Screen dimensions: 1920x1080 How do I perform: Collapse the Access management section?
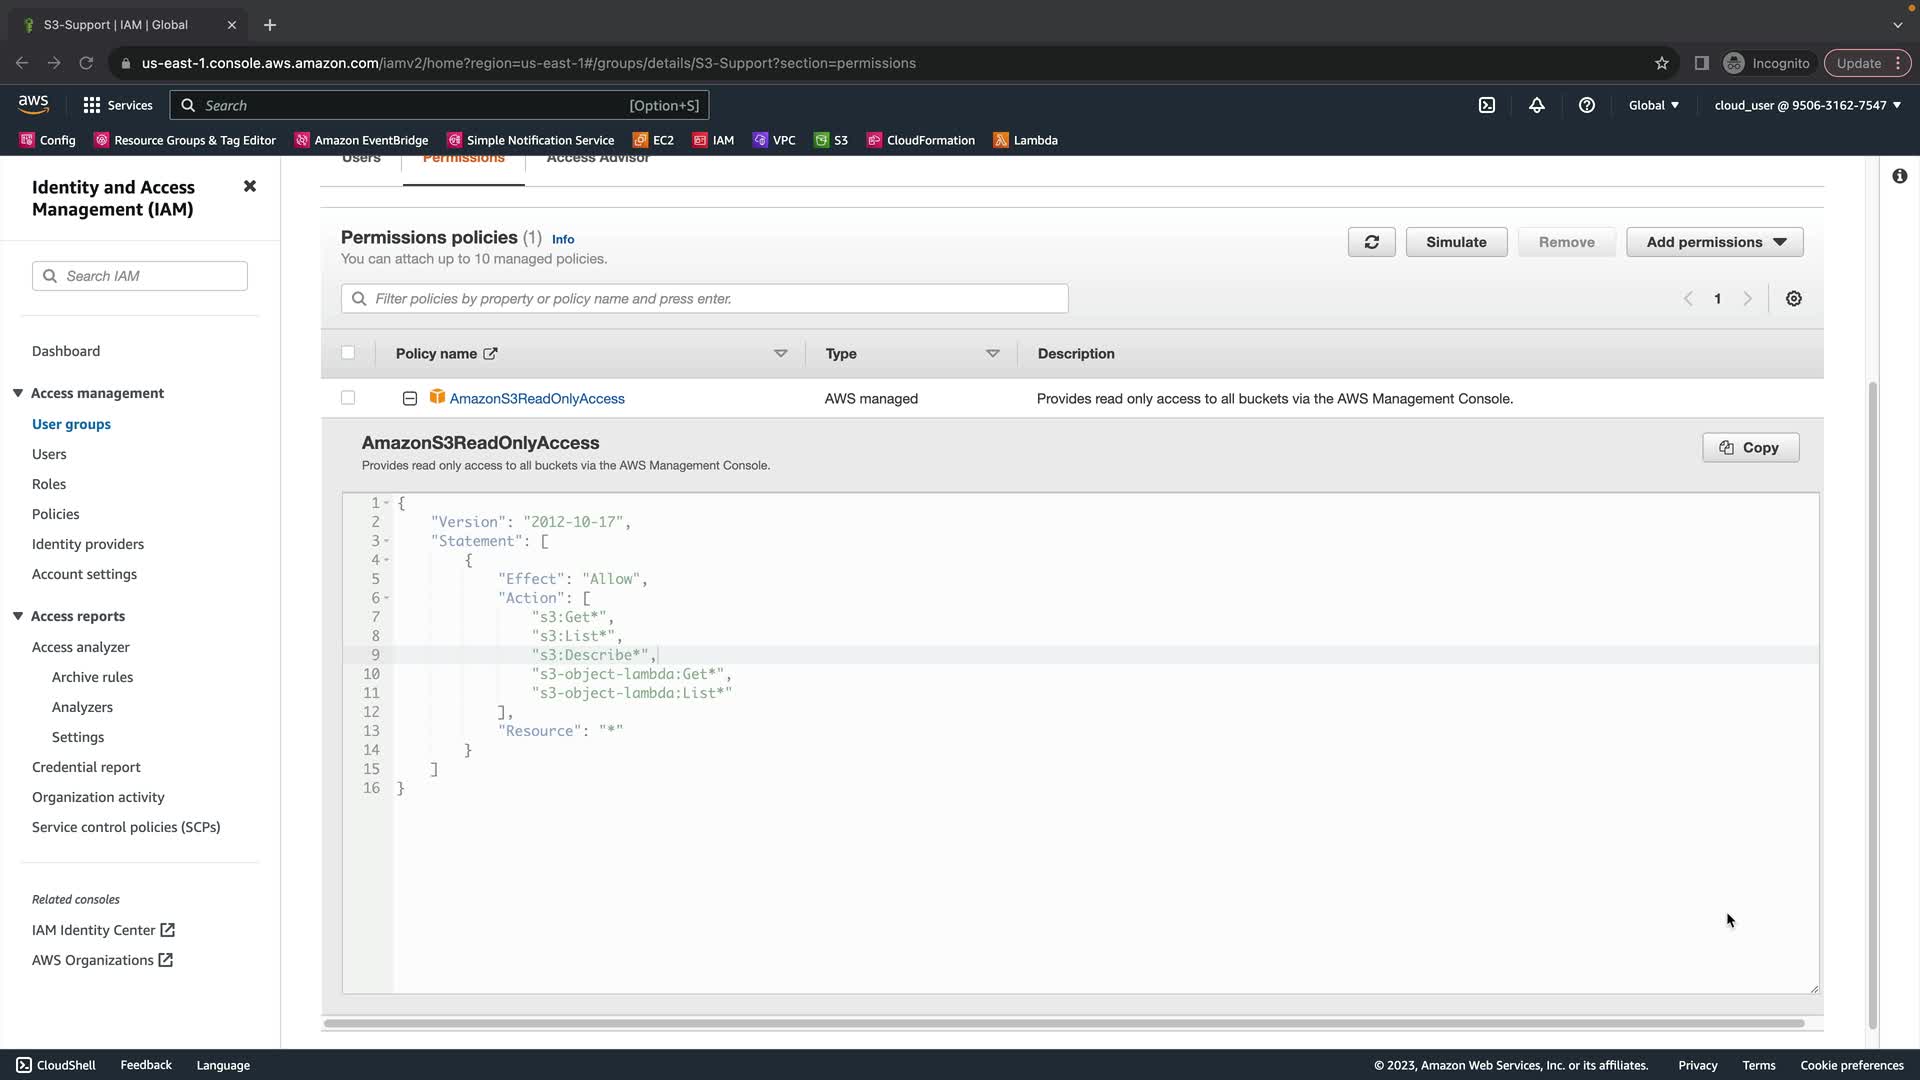(x=18, y=393)
